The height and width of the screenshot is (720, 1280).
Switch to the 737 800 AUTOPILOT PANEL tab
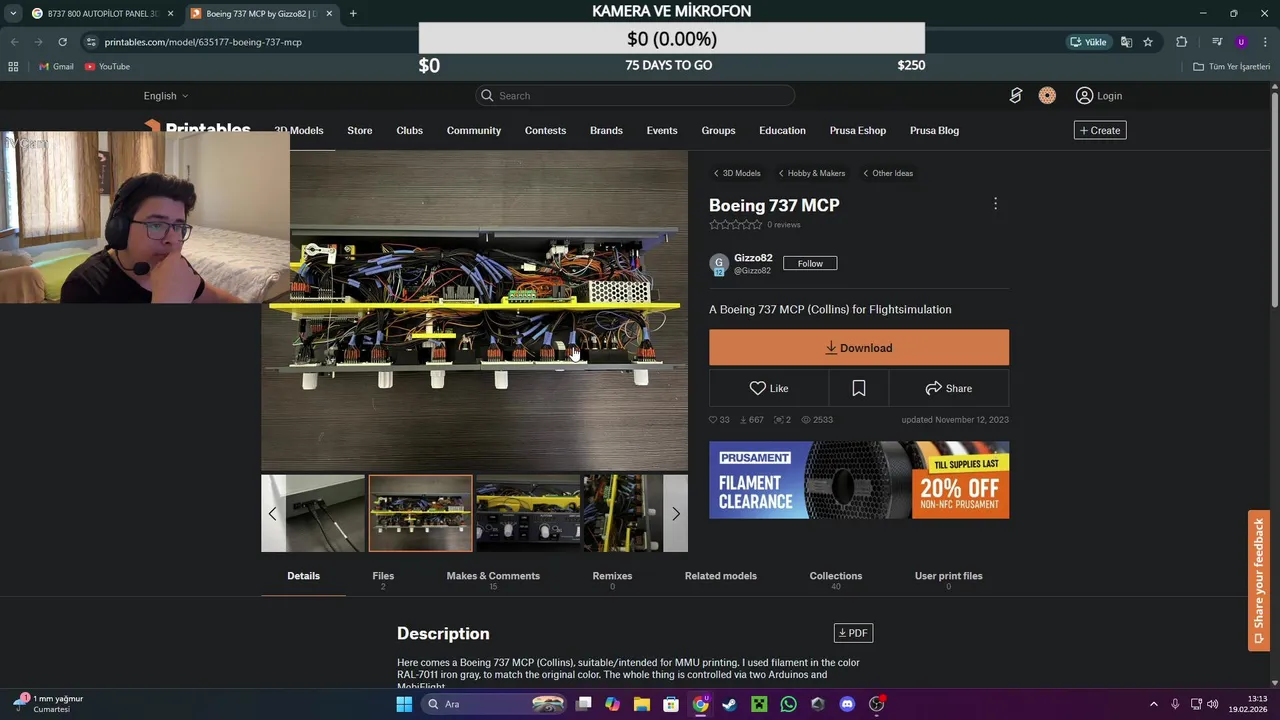[101, 14]
